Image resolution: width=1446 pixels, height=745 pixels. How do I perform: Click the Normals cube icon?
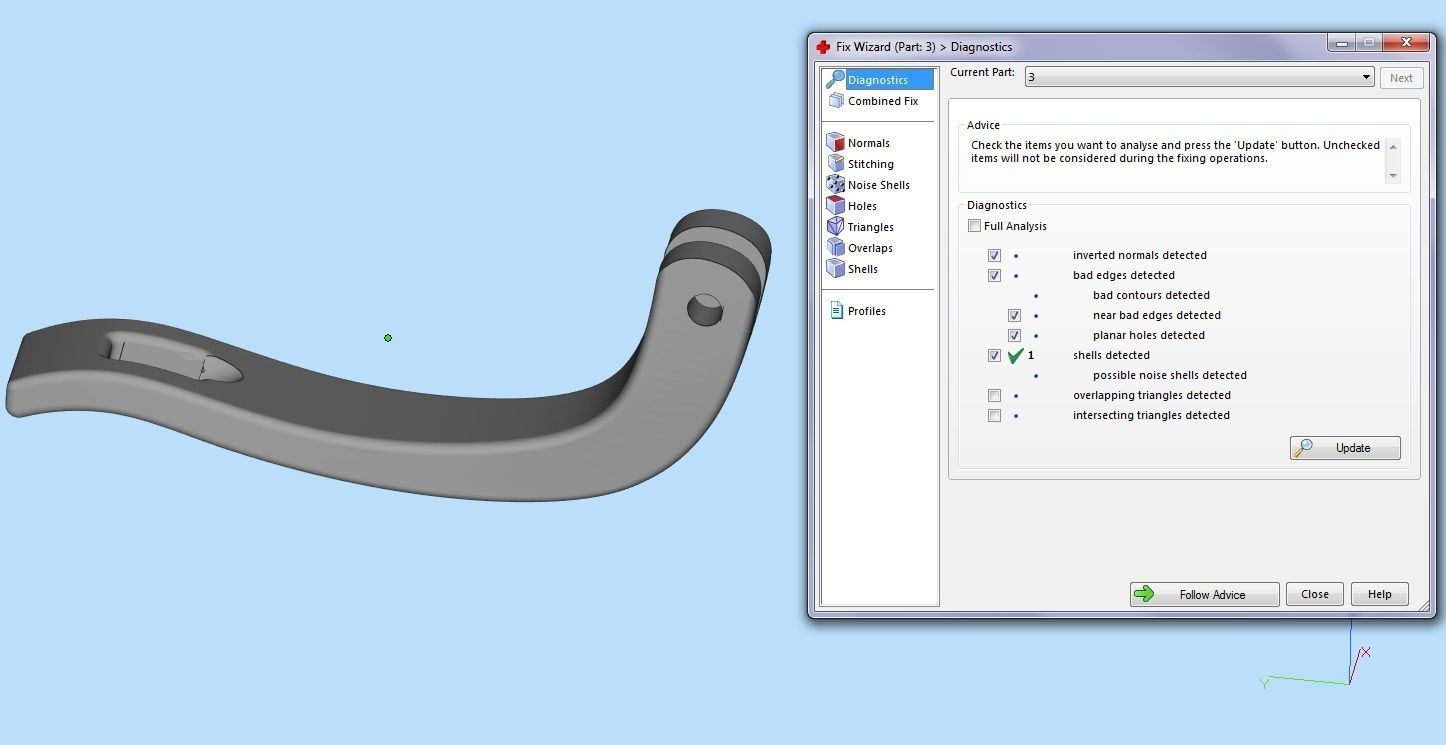click(x=836, y=143)
